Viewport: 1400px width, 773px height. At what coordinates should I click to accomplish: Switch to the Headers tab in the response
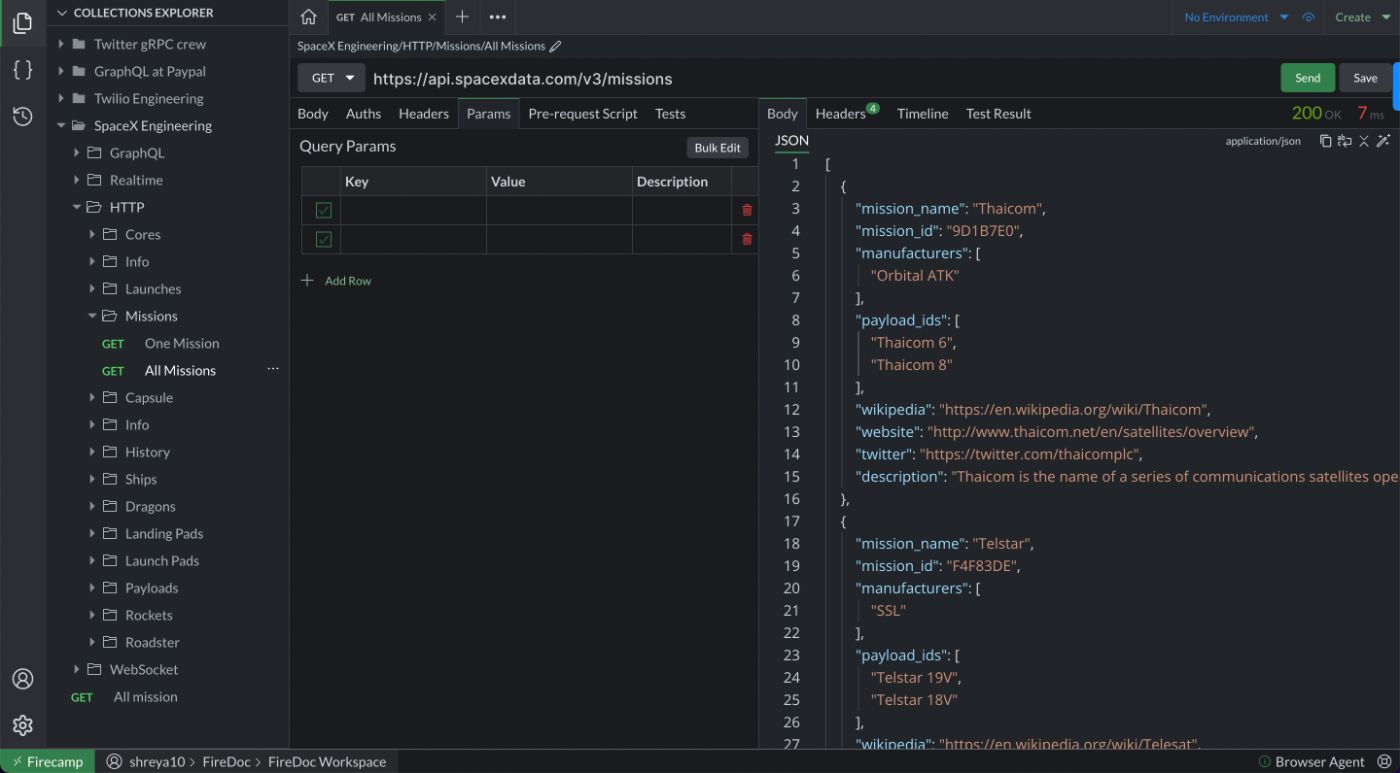point(840,113)
